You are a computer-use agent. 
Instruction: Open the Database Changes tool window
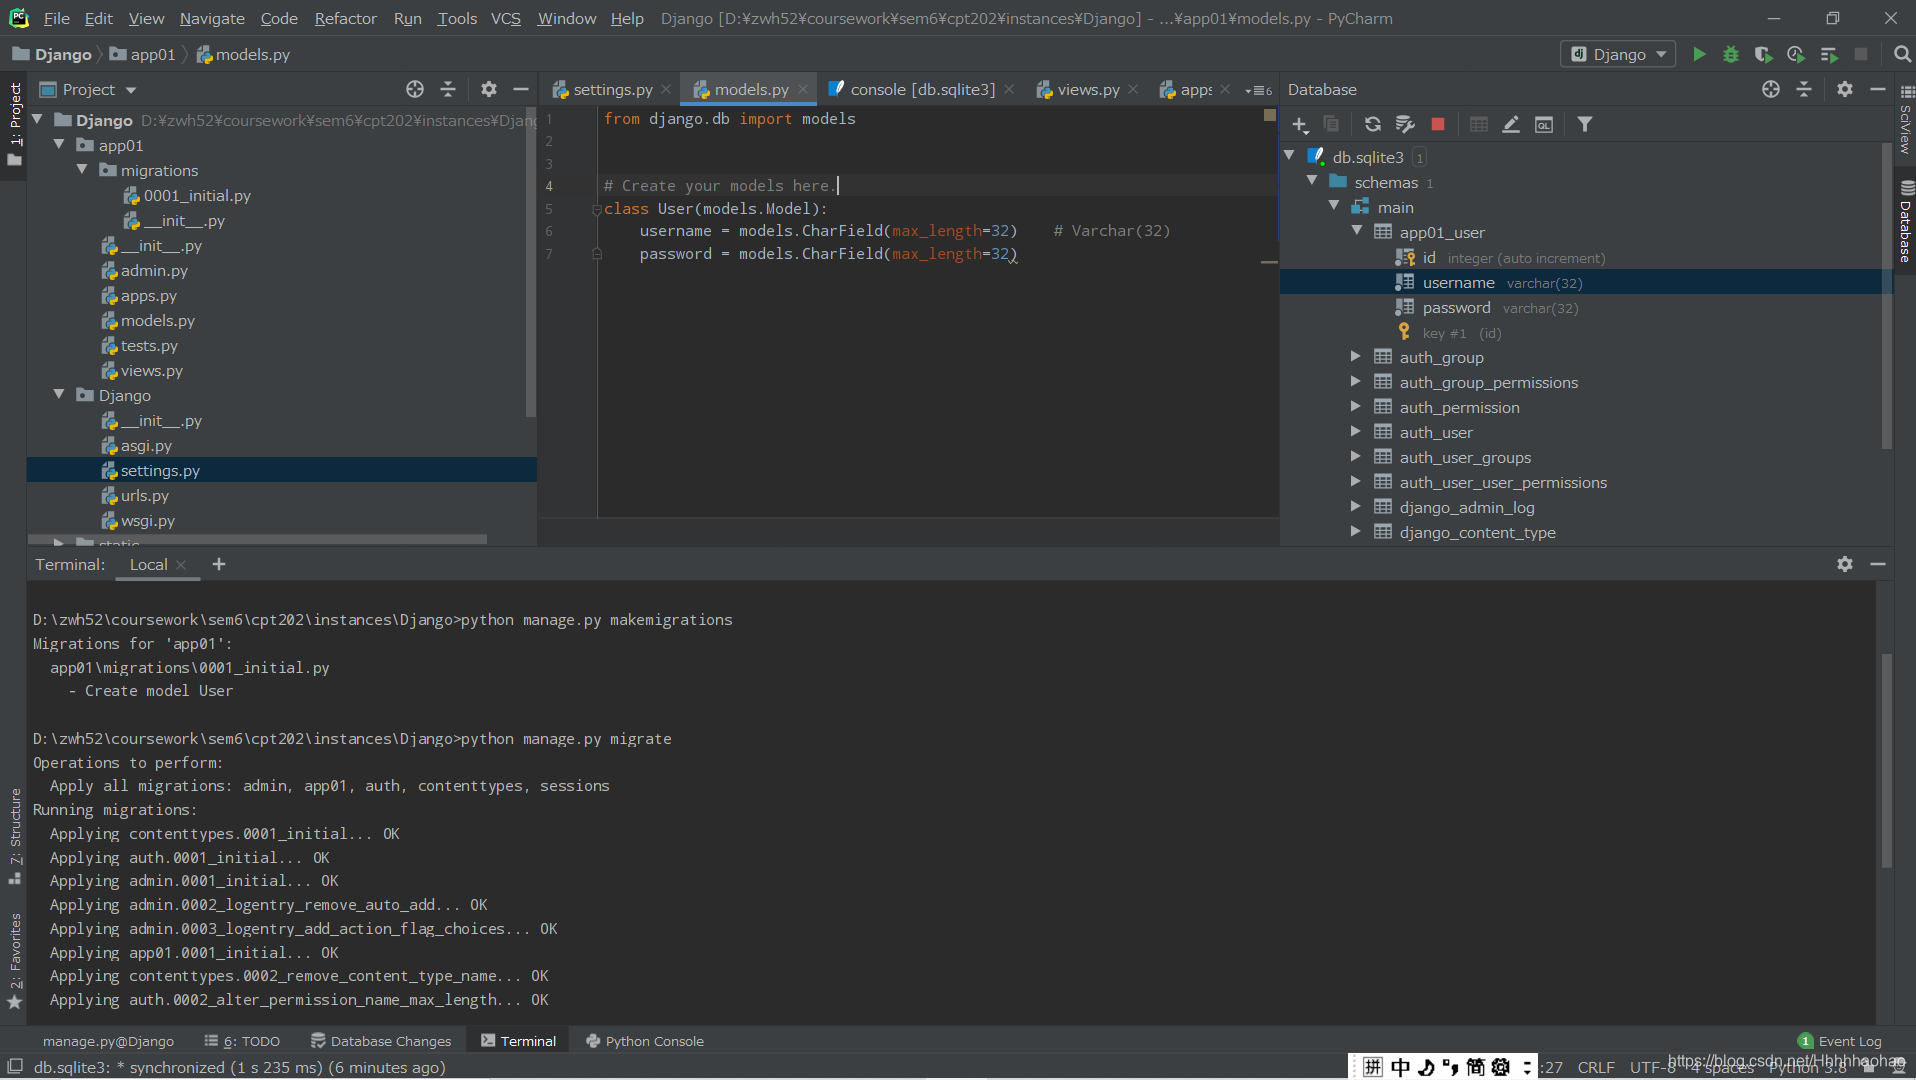(381, 1041)
